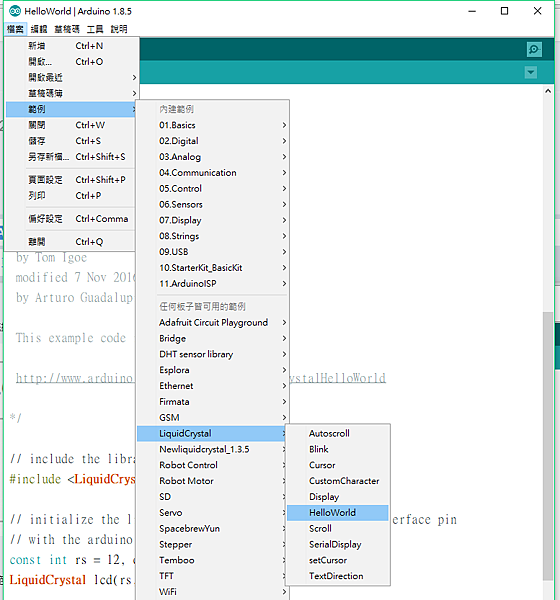Expand 01.Basics examples submenu

[x=212, y=125]
